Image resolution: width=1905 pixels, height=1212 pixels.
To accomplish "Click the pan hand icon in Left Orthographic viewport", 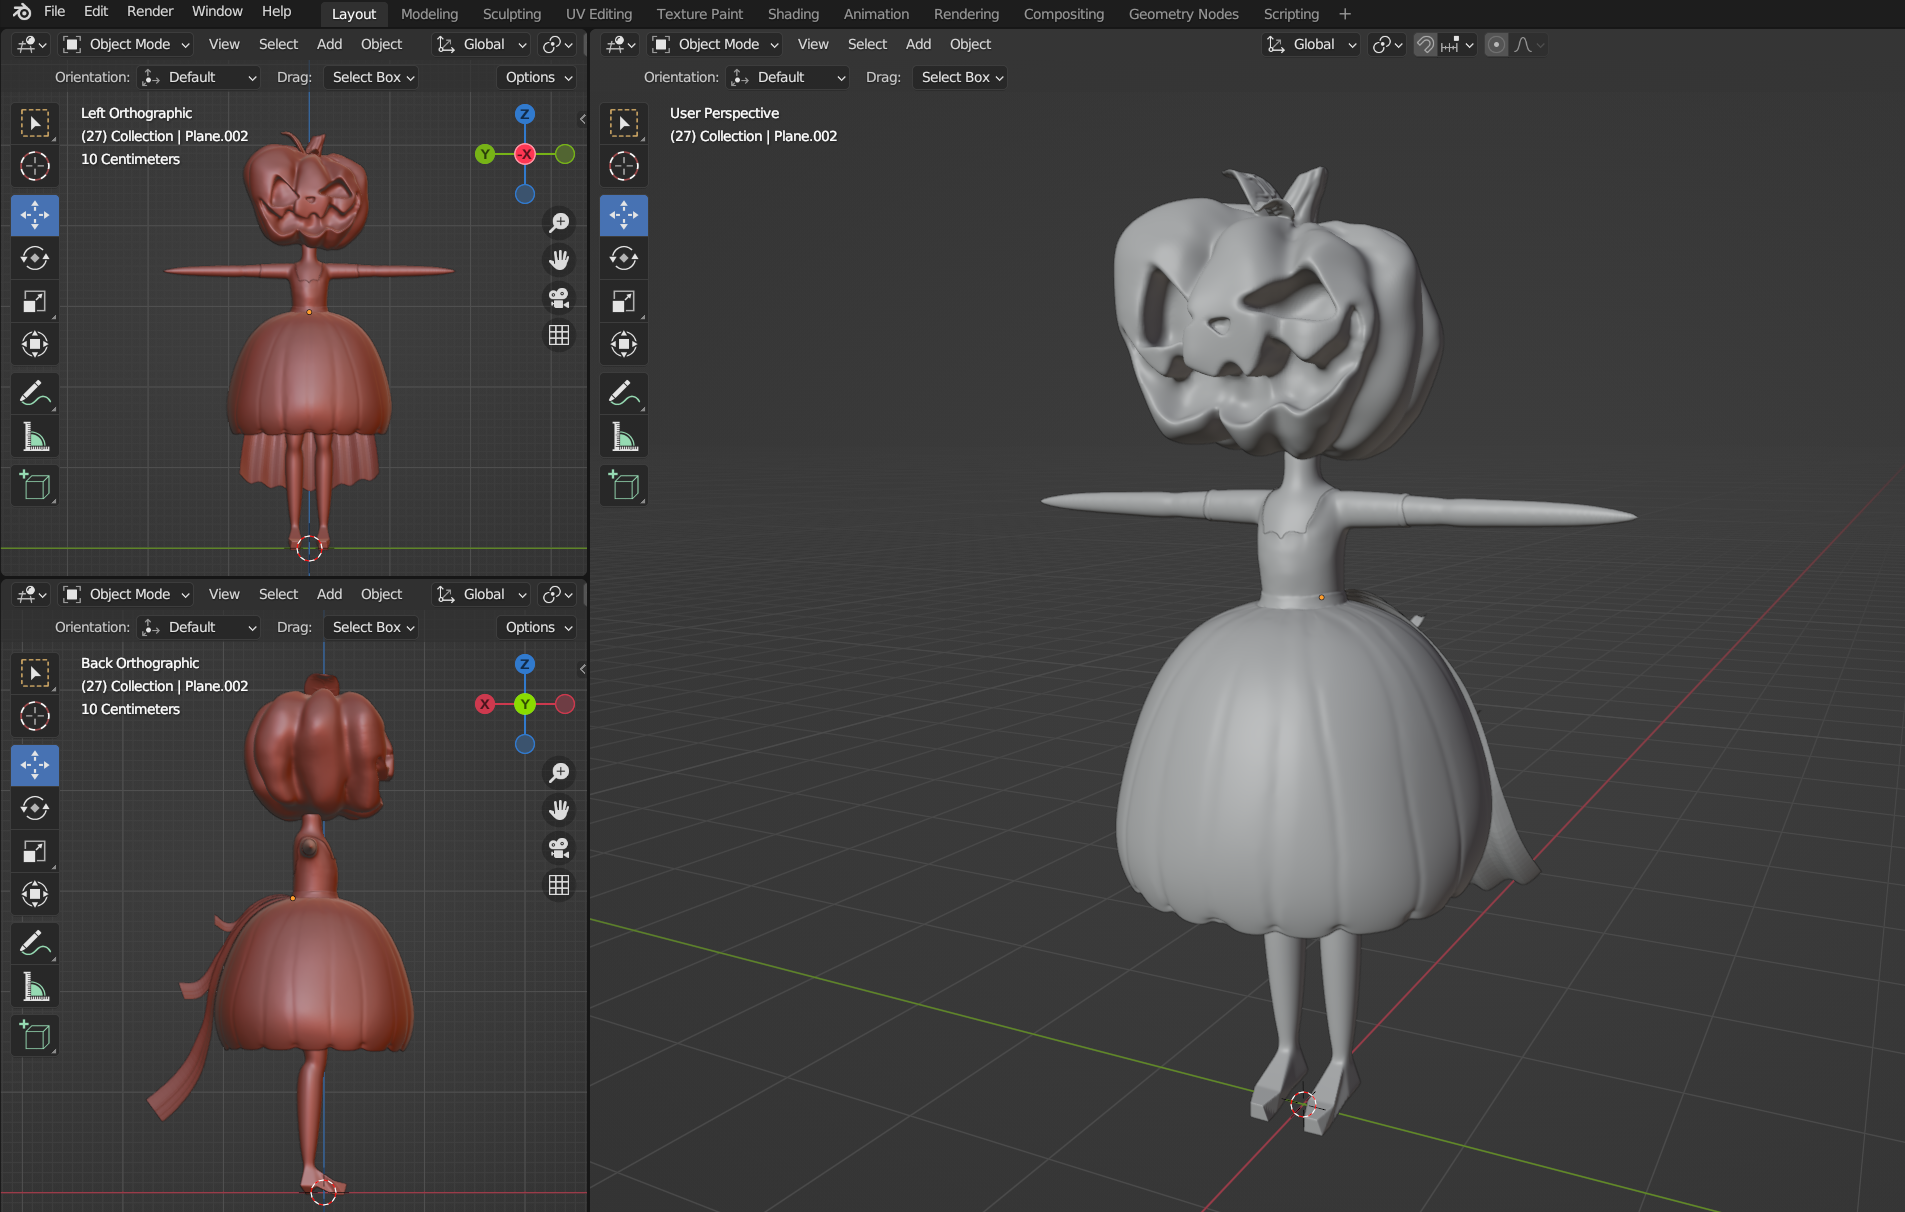I will pyautogui.click(x=559, y=260).
